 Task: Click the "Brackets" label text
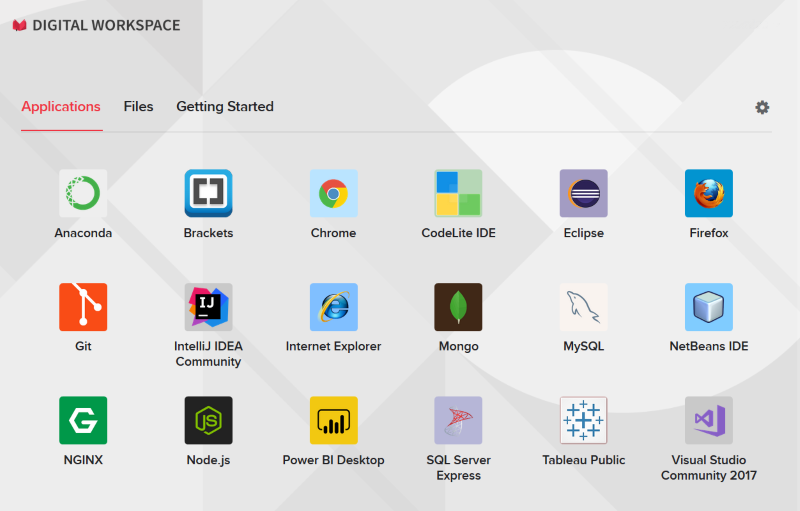[208, 233]
